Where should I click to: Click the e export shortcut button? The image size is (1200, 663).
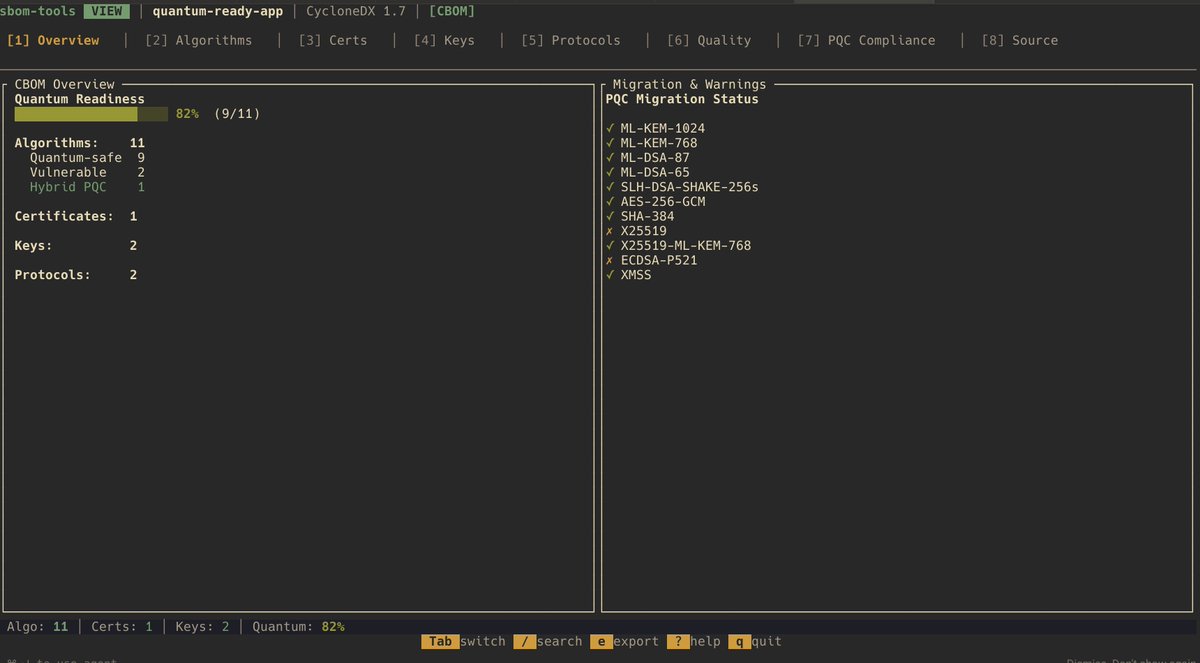click(625, 641)
